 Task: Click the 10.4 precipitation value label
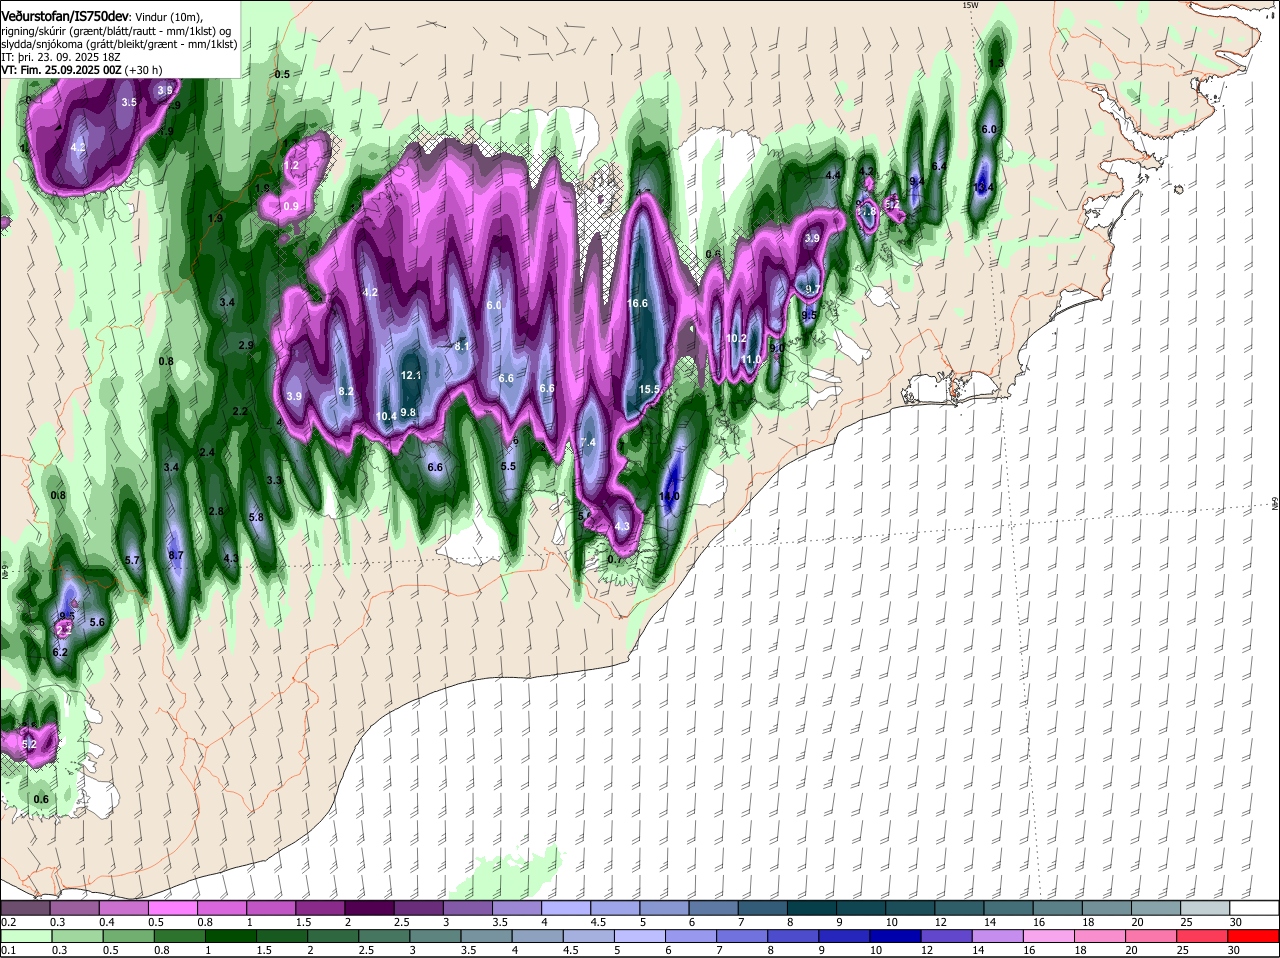[x=386, y=416]
